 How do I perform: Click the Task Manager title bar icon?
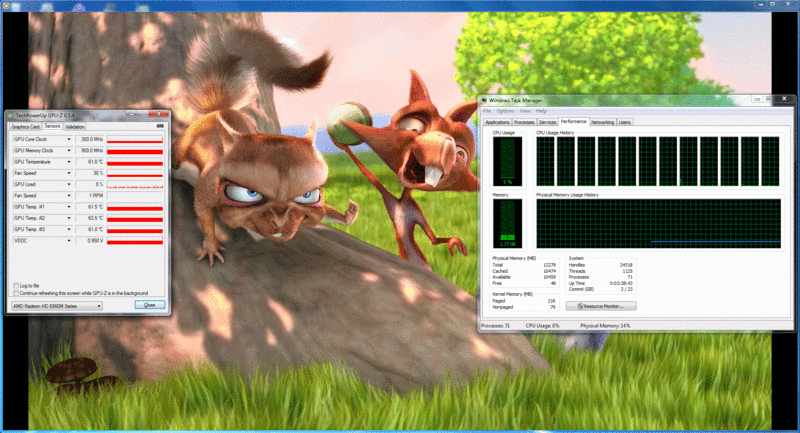(484, 100)
